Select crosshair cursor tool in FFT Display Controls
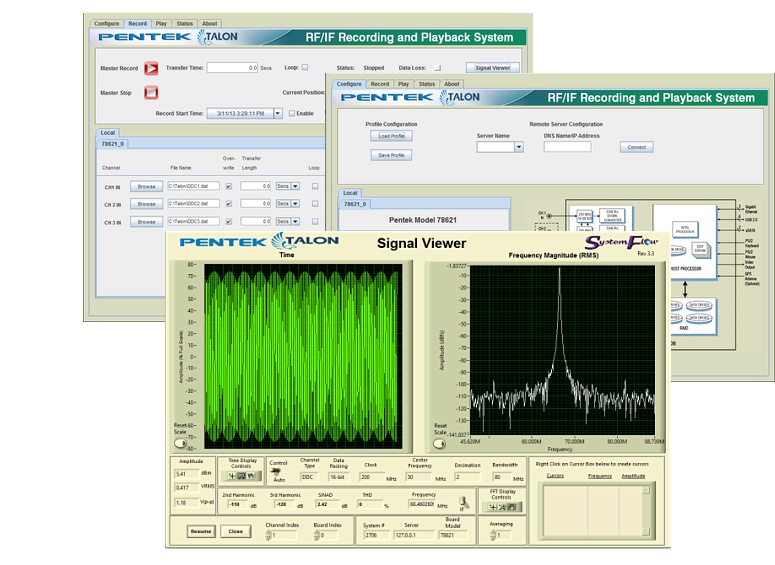 coord(493,507)
